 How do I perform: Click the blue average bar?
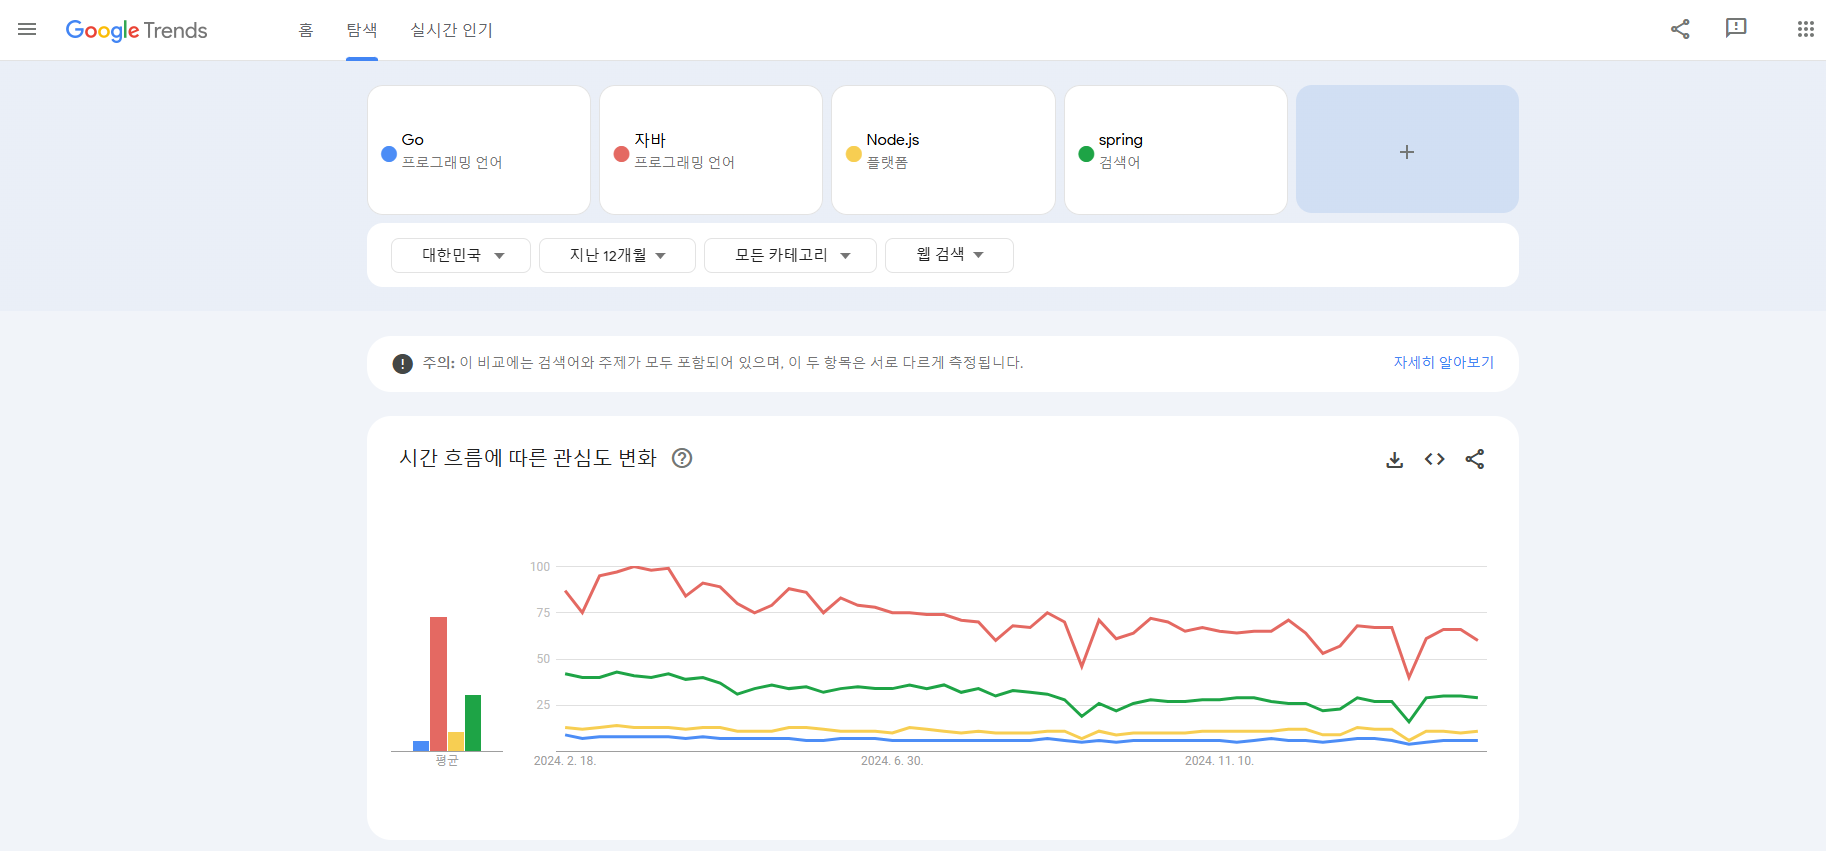[421, 746]
